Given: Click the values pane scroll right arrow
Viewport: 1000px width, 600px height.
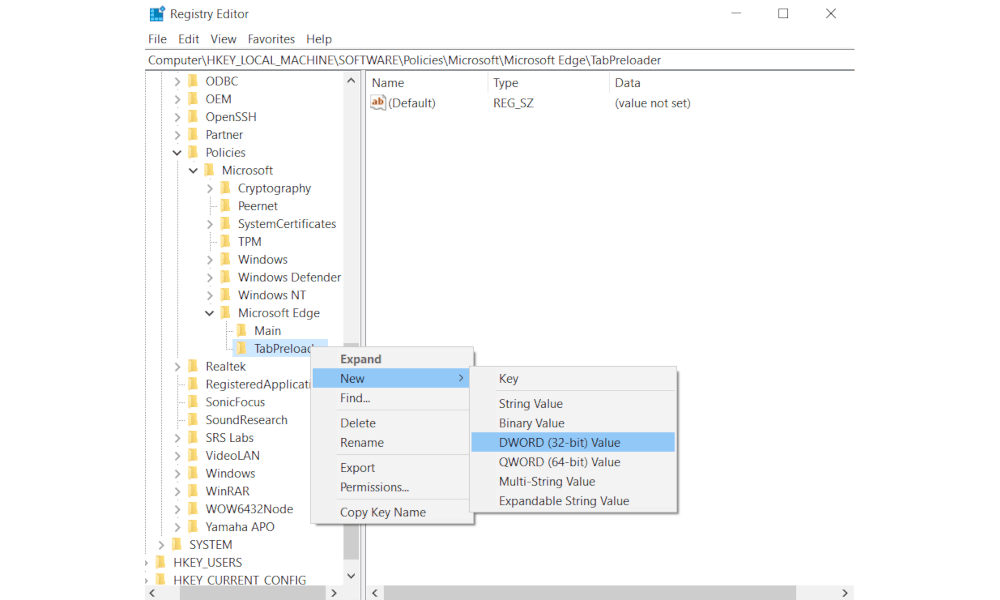Looking at the screenshot, I should point(845,593).
